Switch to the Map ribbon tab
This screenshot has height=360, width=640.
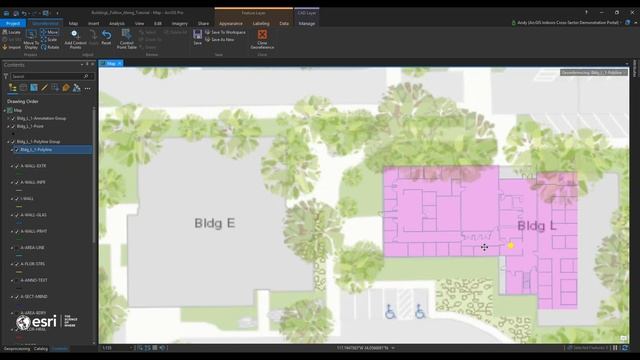(73, 24)
